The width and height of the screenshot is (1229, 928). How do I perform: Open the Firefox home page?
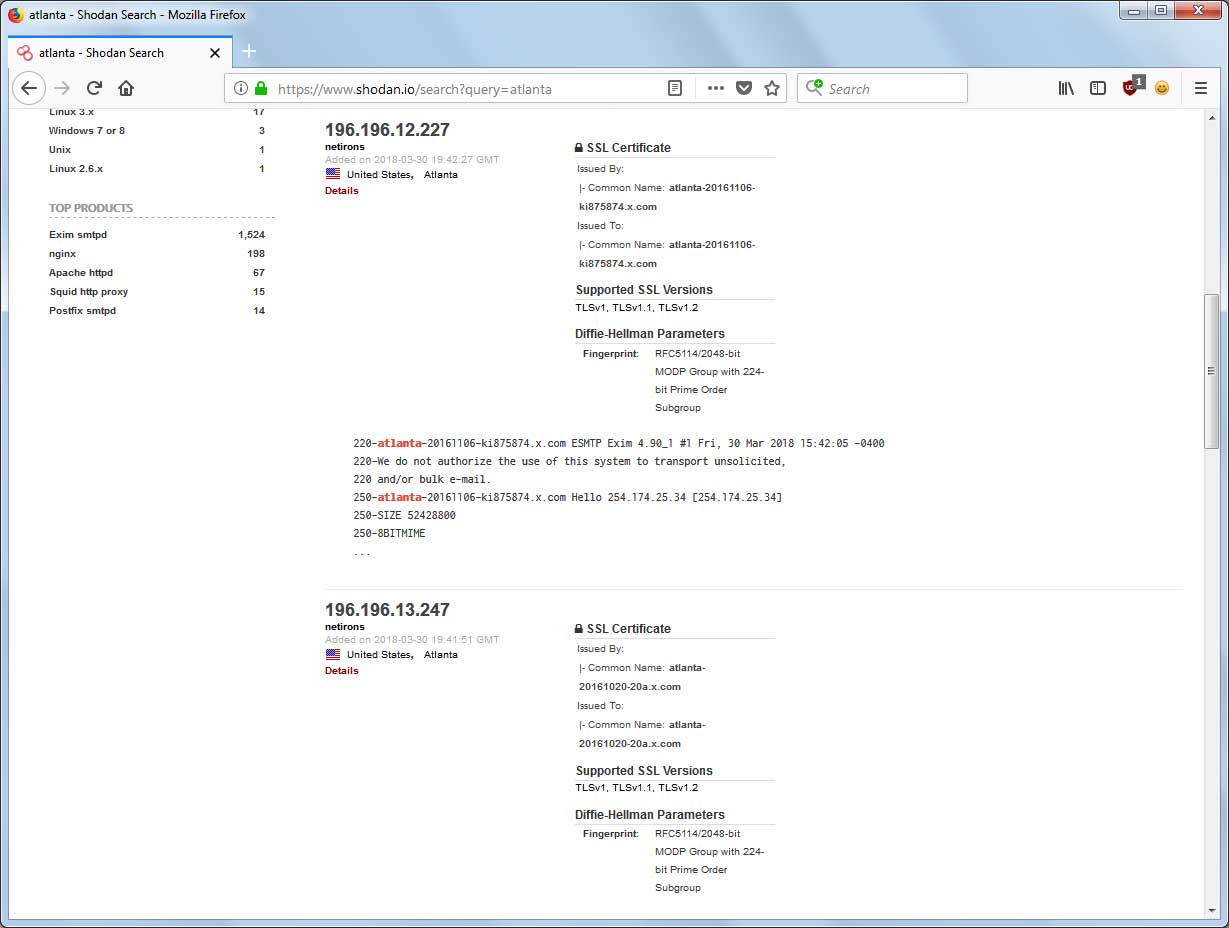click(x=126, y=88)
